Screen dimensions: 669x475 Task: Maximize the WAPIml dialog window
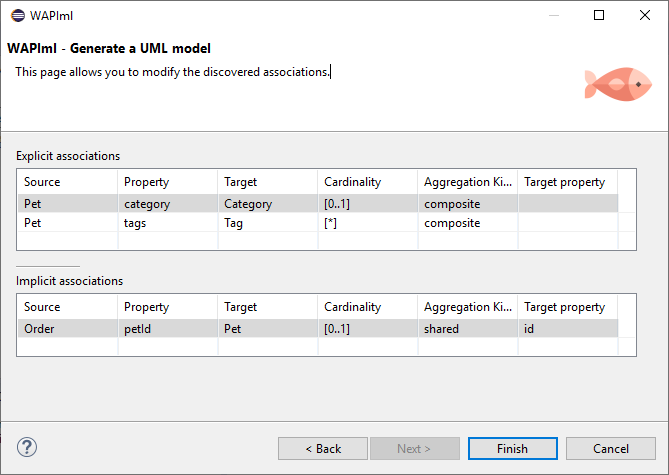click(x=599, y=15)
